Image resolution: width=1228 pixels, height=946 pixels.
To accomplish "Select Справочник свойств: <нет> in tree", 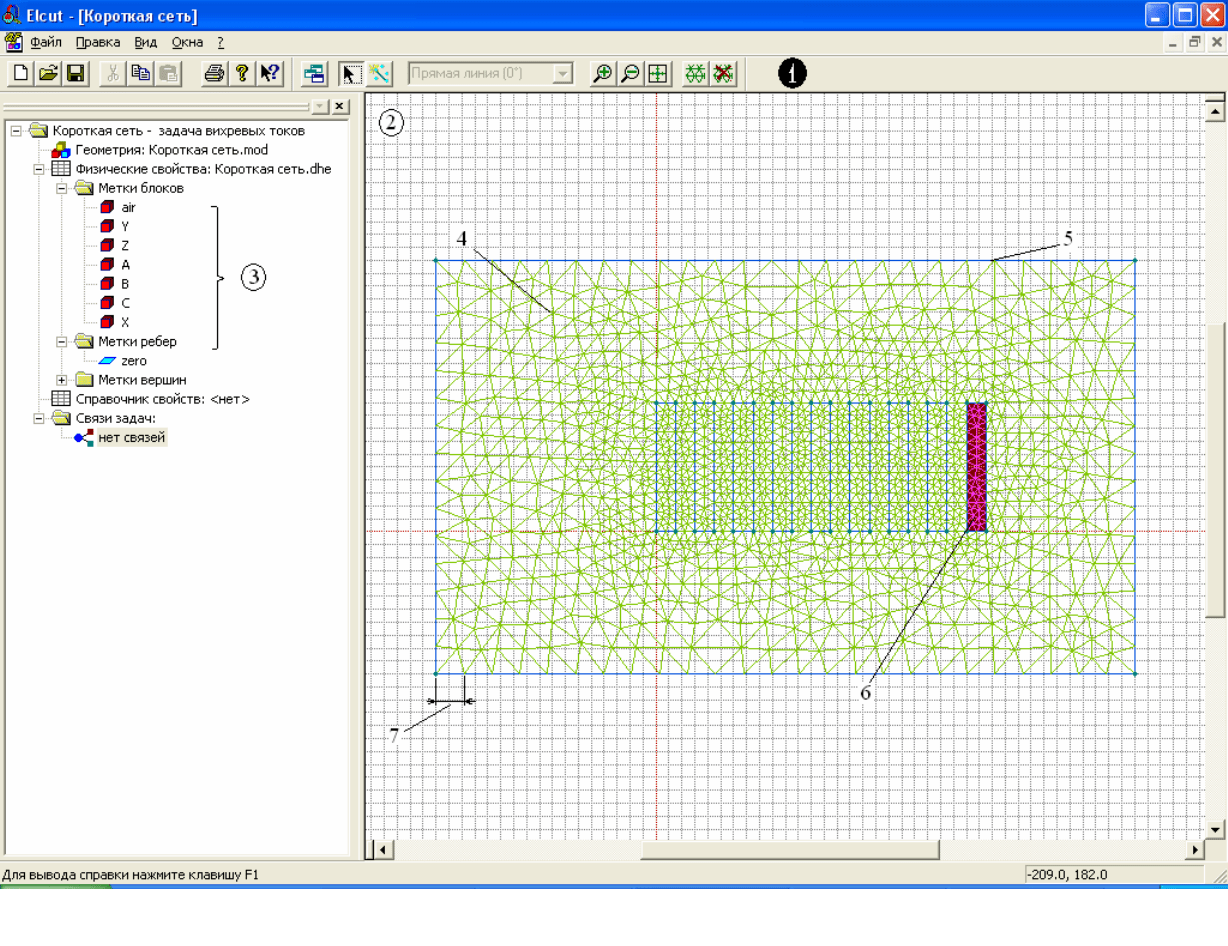I will (163, 399).
